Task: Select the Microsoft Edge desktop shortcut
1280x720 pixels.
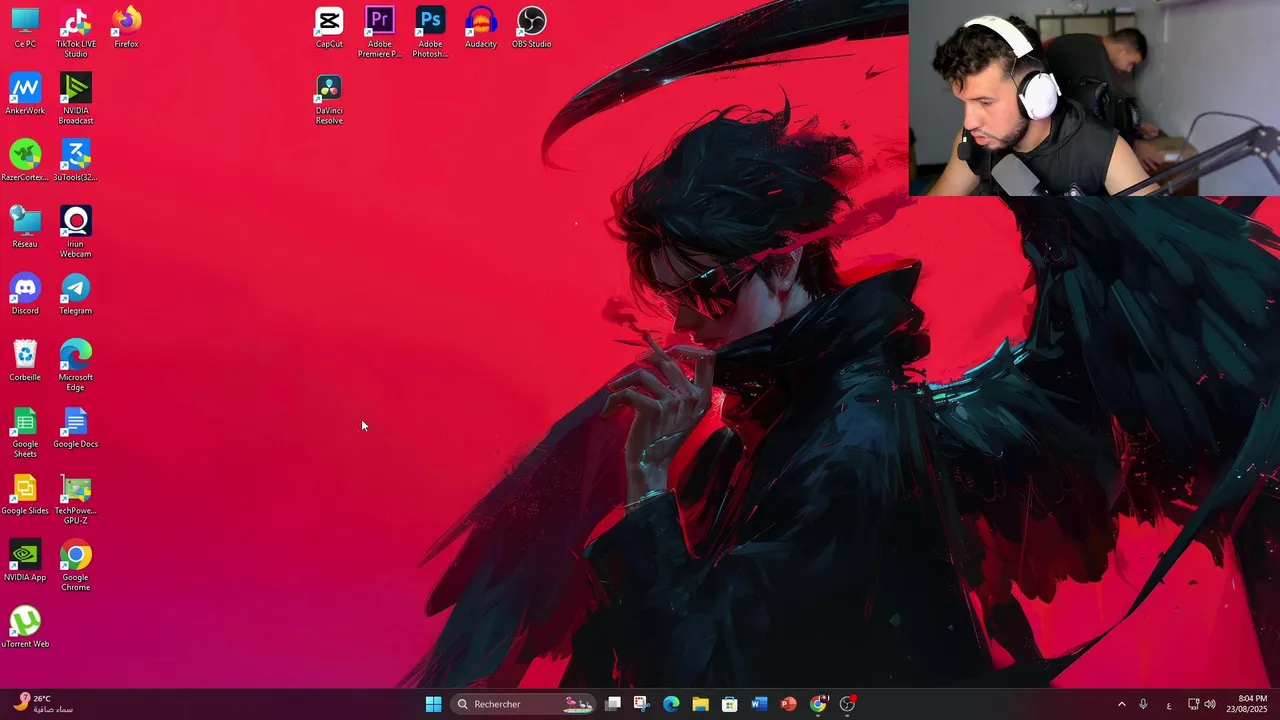Action: tap(76, 365)
